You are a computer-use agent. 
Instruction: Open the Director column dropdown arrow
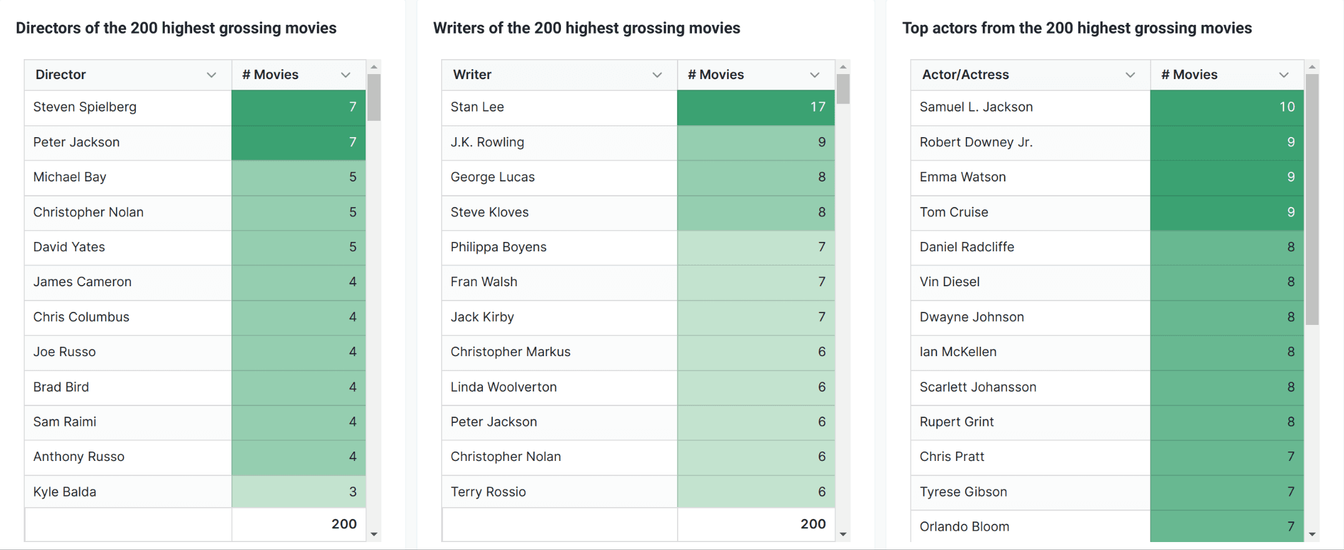tap(211, 75)
